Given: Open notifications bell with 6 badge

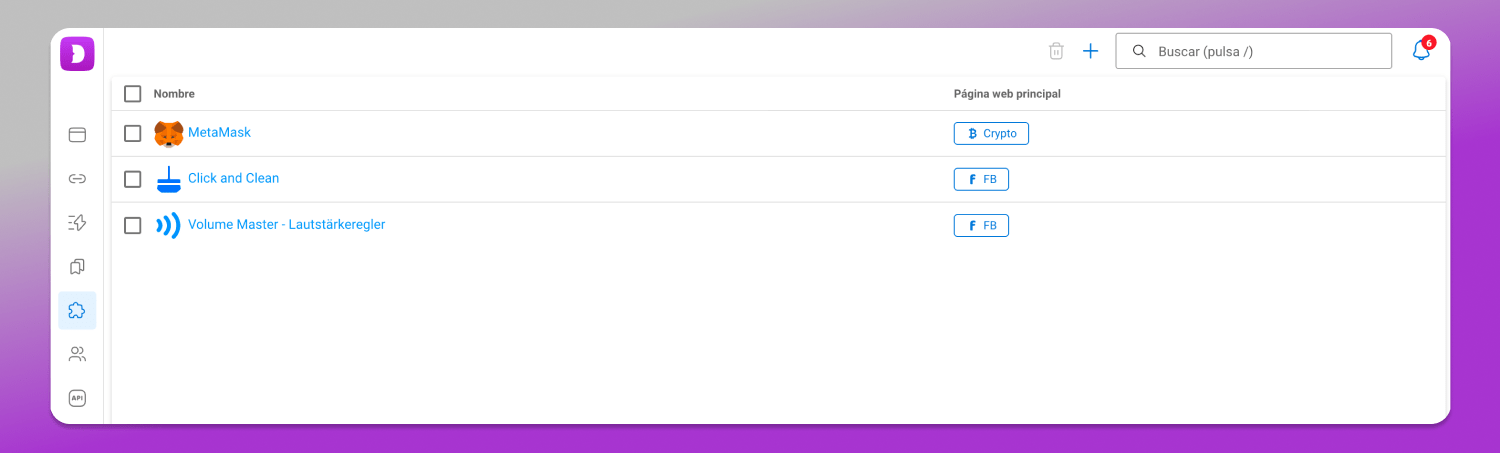Looking at the screenshot, I should (1422, 50).
